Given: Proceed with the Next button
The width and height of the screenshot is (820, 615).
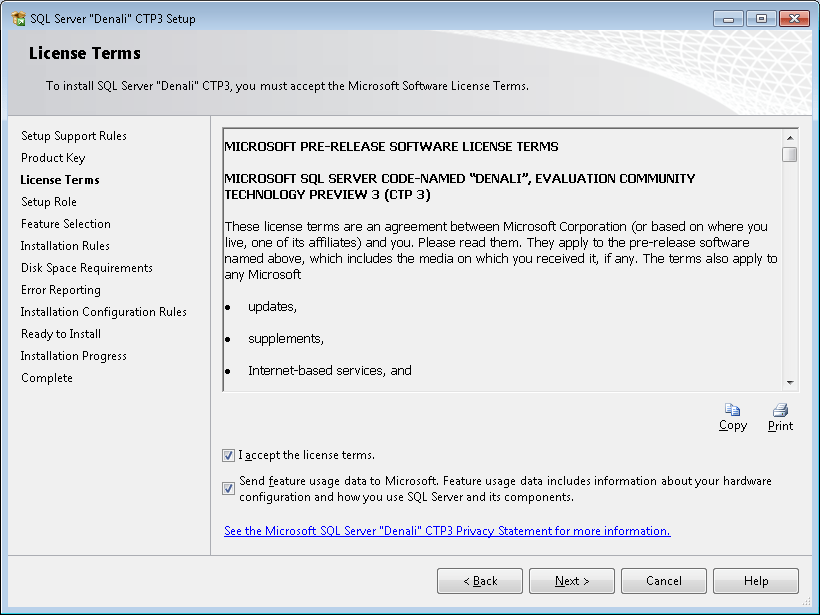Looking at the screenshot, I should tap(572, 581).
